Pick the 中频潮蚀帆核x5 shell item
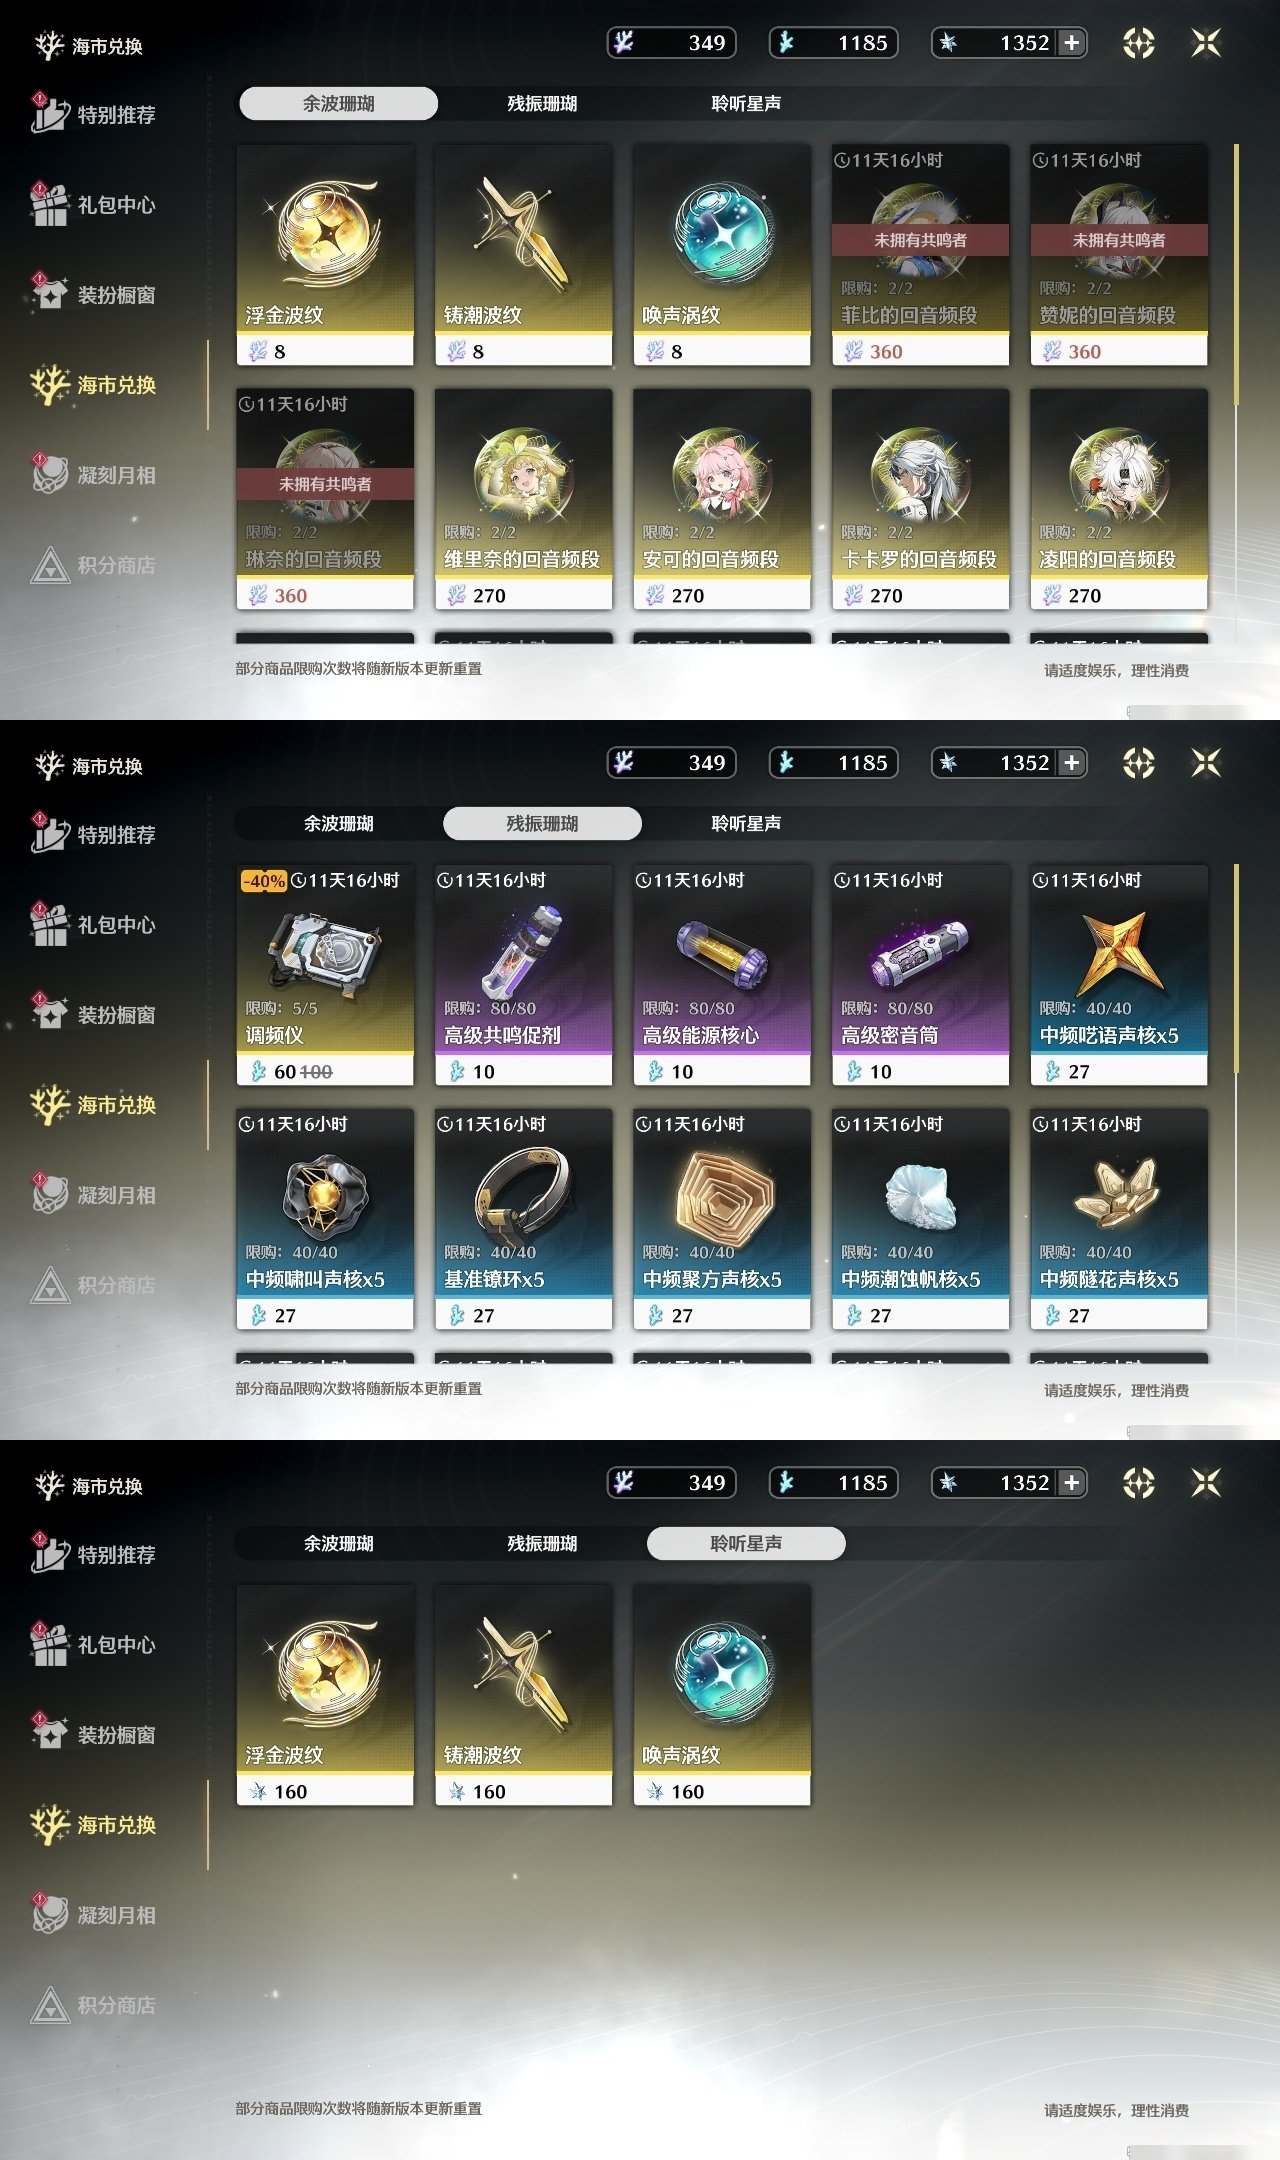The height and width of the screenshot is (2160, 1280). [920, 1219]
